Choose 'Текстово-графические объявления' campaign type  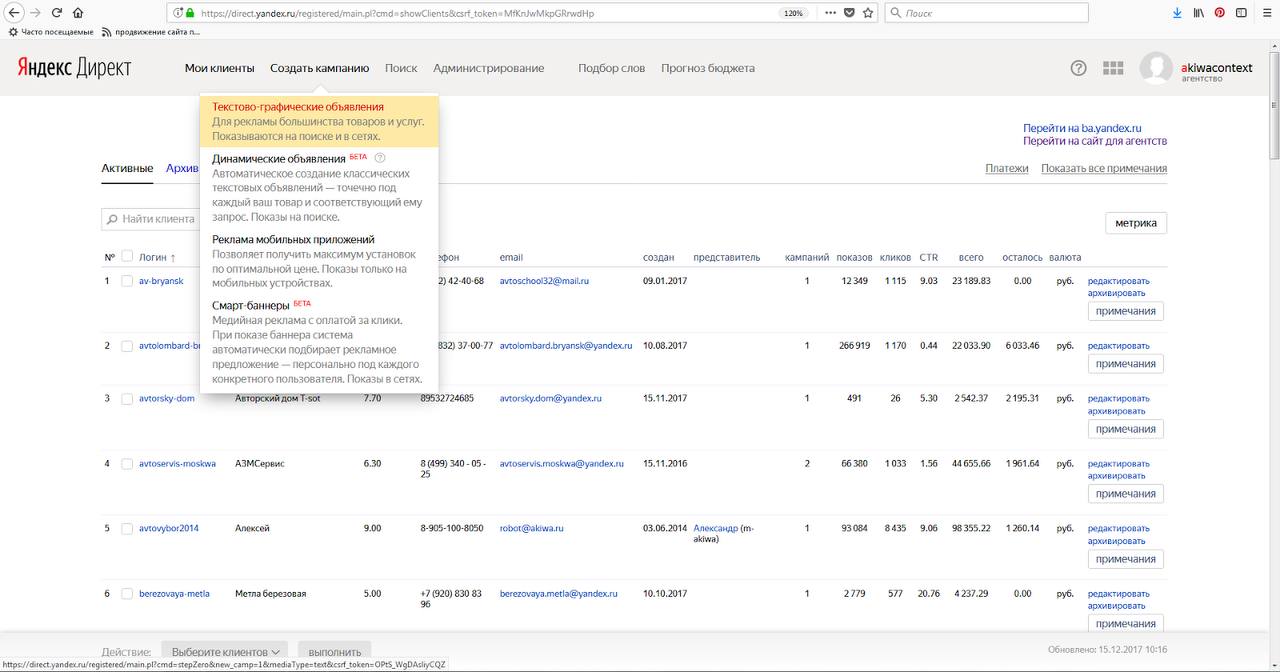tap(319, 121)
